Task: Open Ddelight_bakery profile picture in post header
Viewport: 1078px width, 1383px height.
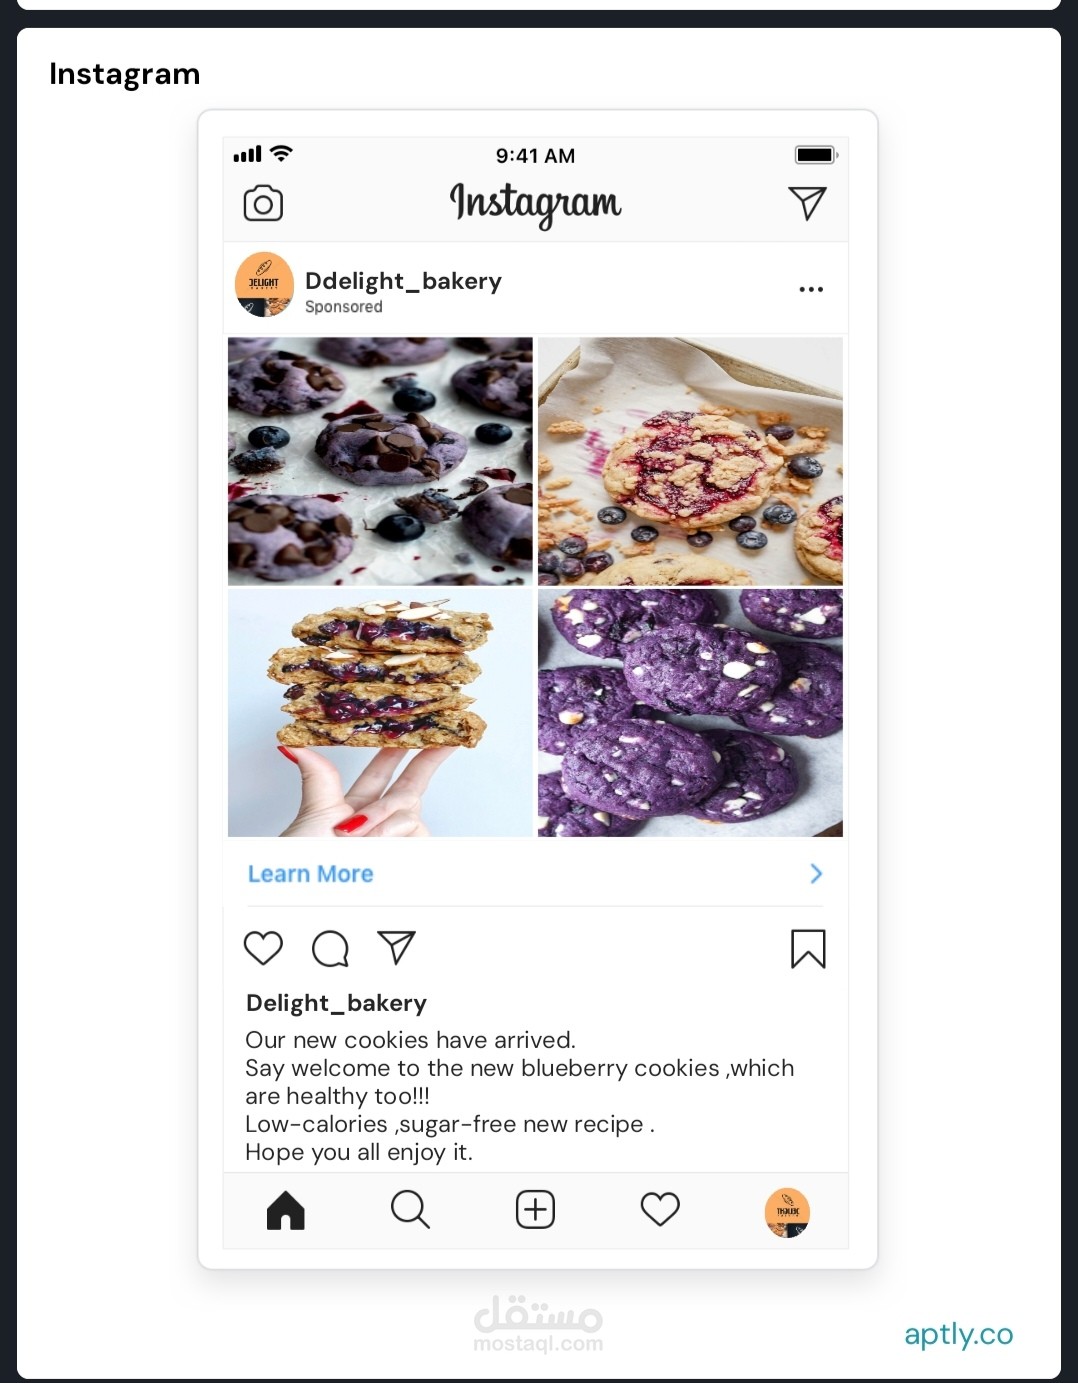Action: 264,284
